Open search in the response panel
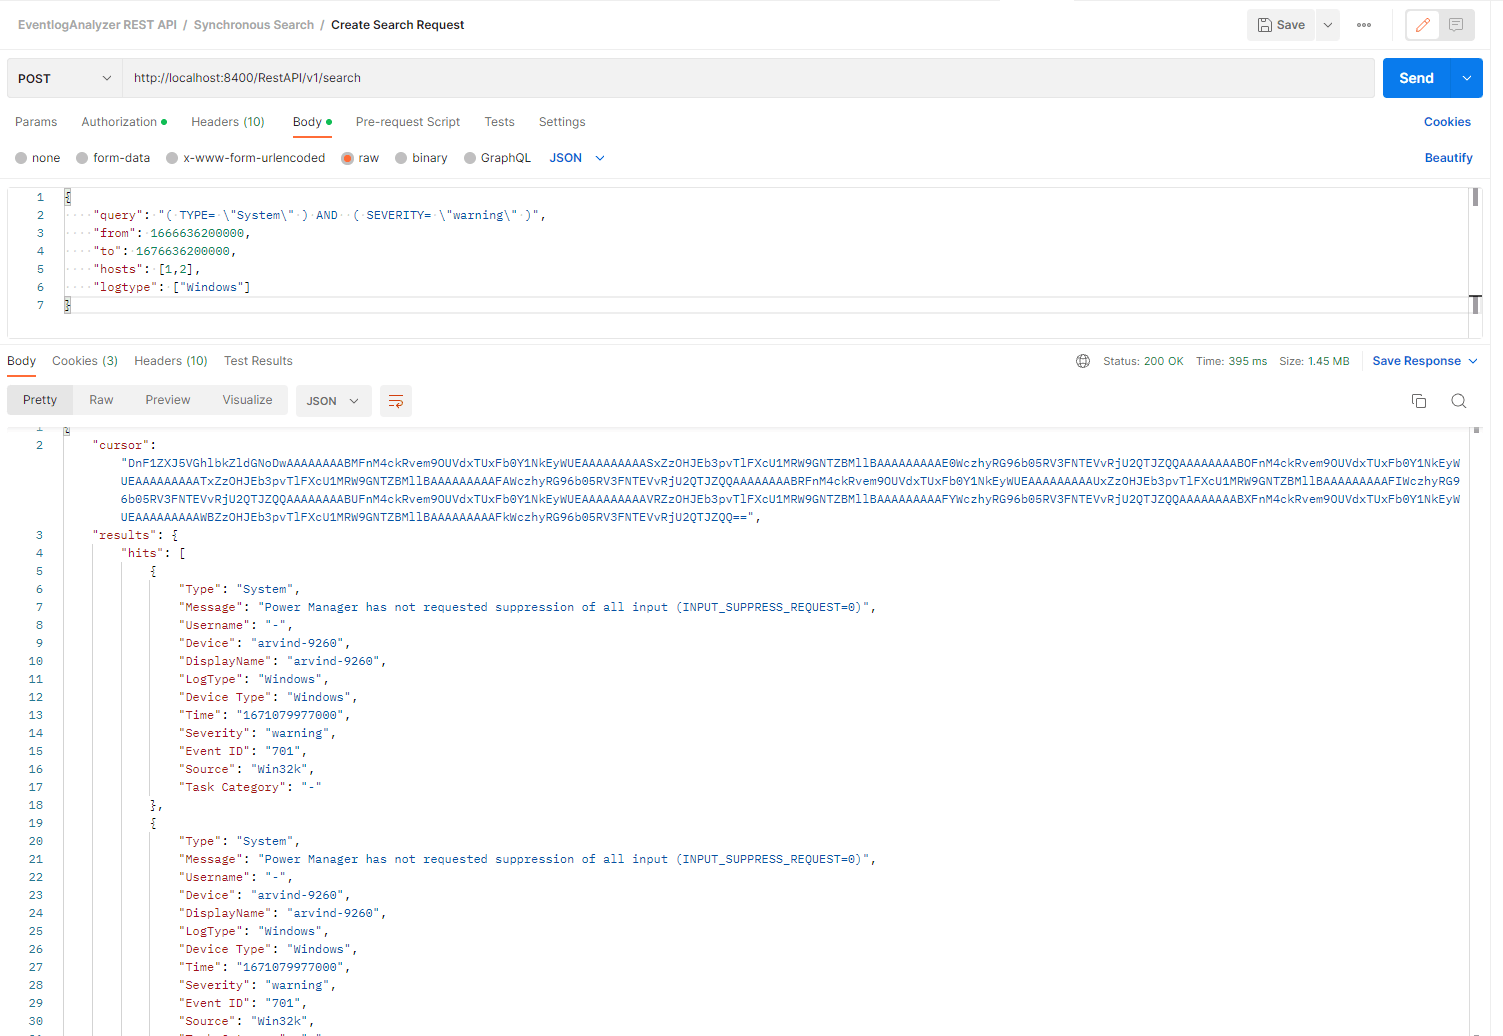Image resolution: width=1503 pixels, height=1036 pixels. [x=1458, y=400]
